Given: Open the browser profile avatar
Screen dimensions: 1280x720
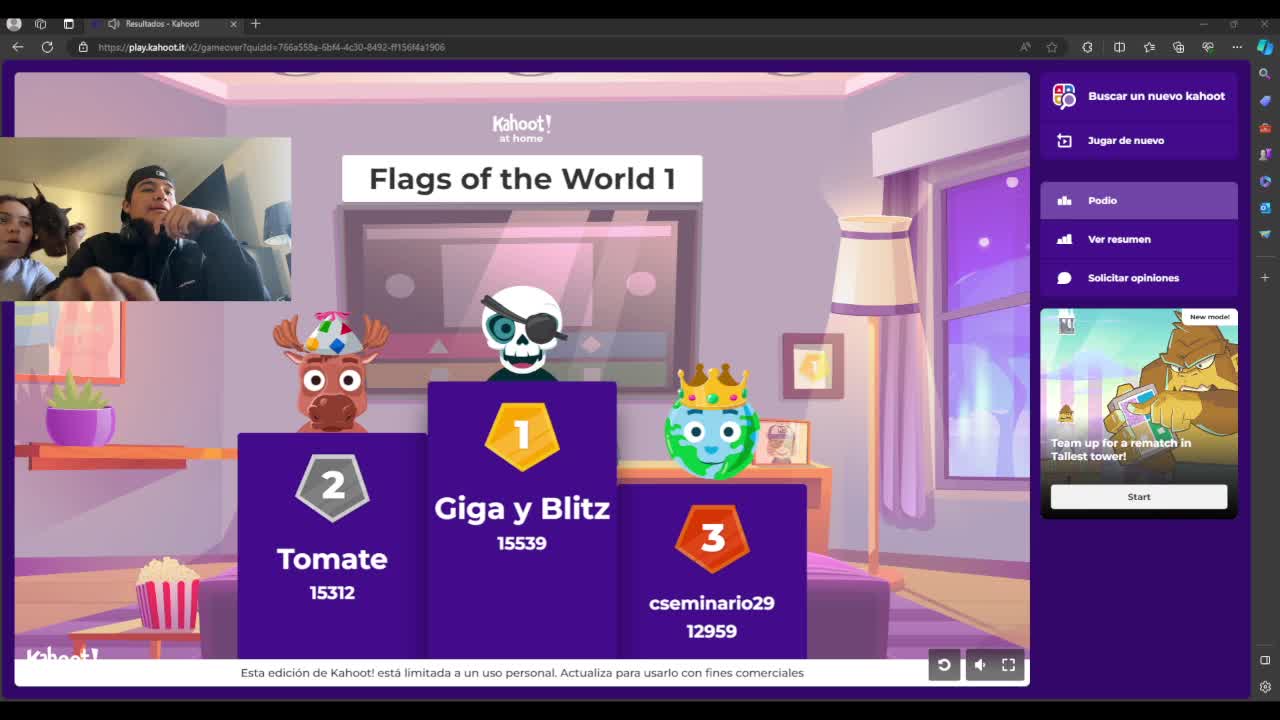Looking at the screenshot, I should tap(14, 23).
